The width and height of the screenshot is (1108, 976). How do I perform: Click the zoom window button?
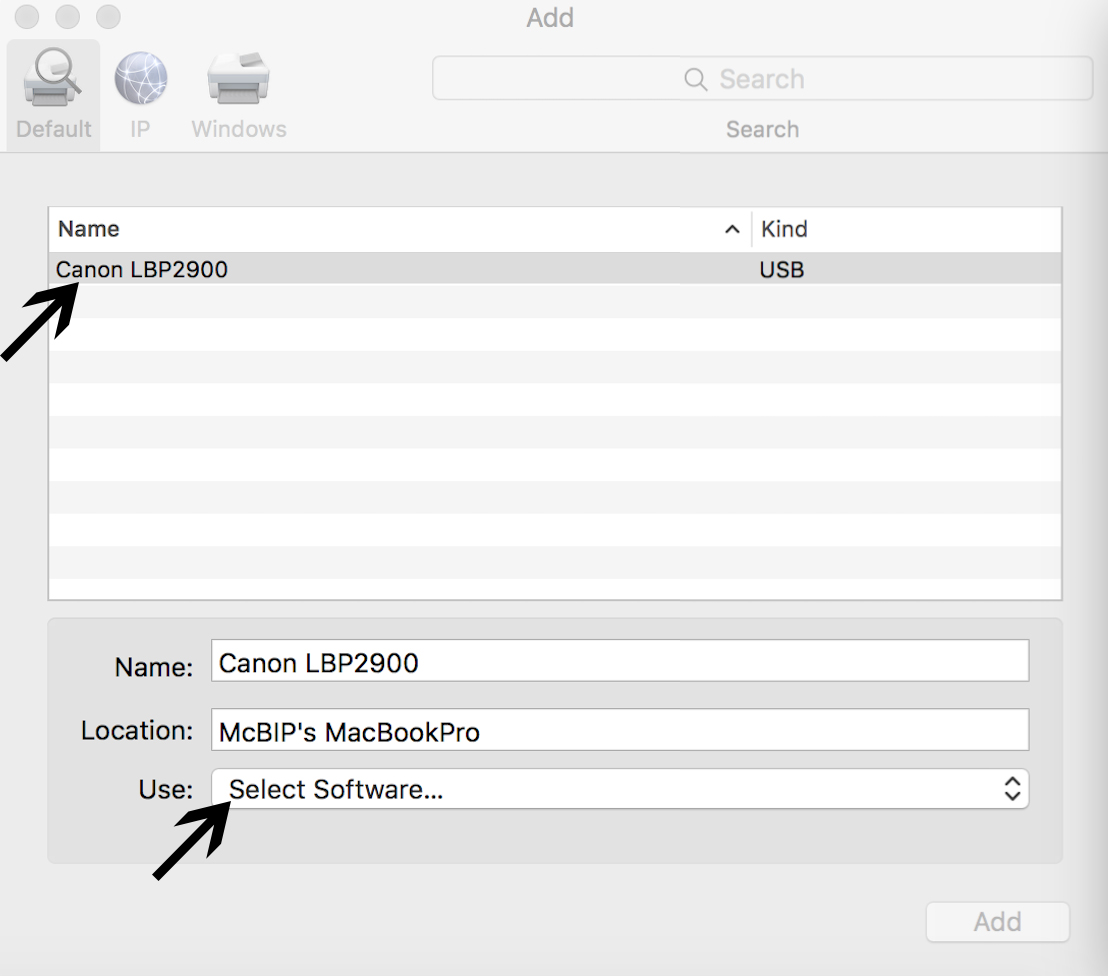coord(108,16)
